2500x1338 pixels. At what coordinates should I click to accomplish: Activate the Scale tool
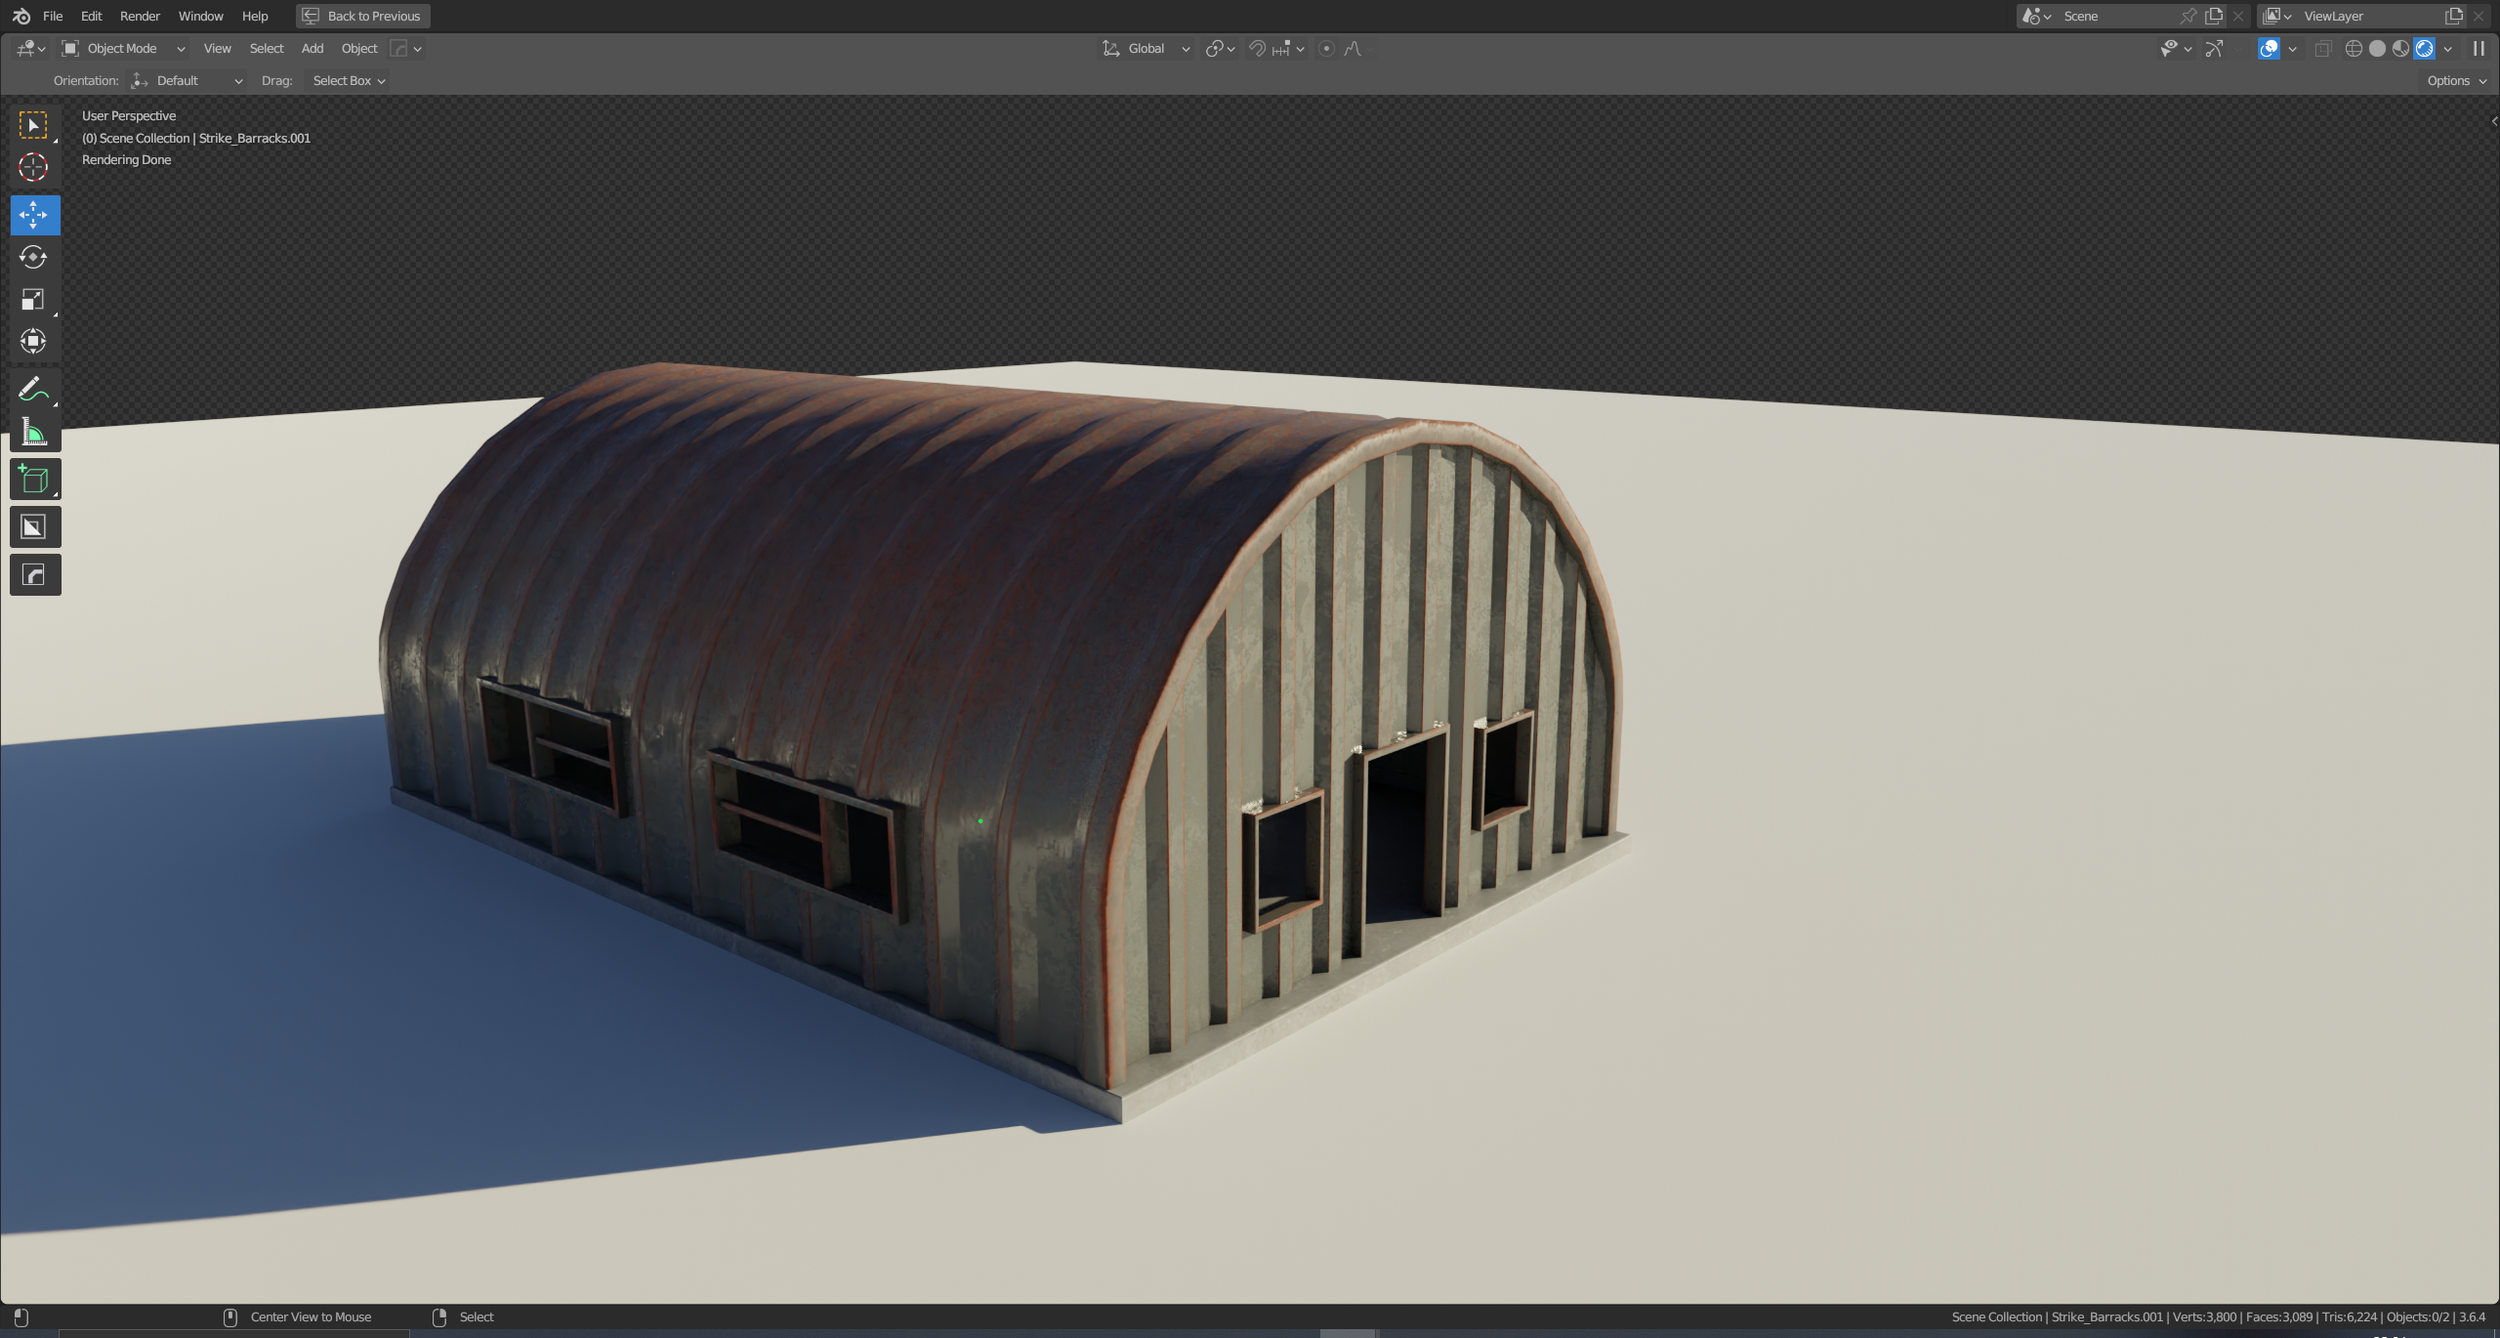tap(33, 299)
